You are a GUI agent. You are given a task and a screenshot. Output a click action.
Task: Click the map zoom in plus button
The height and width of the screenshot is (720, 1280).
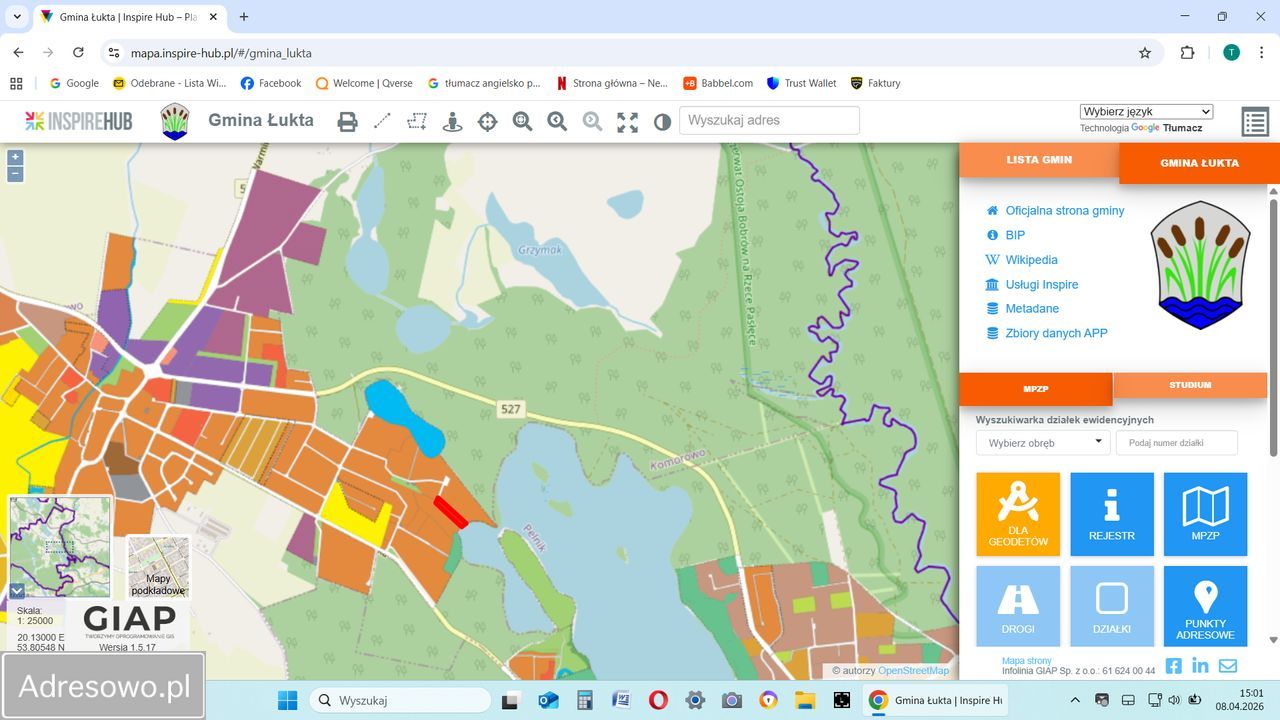[15, 157]
